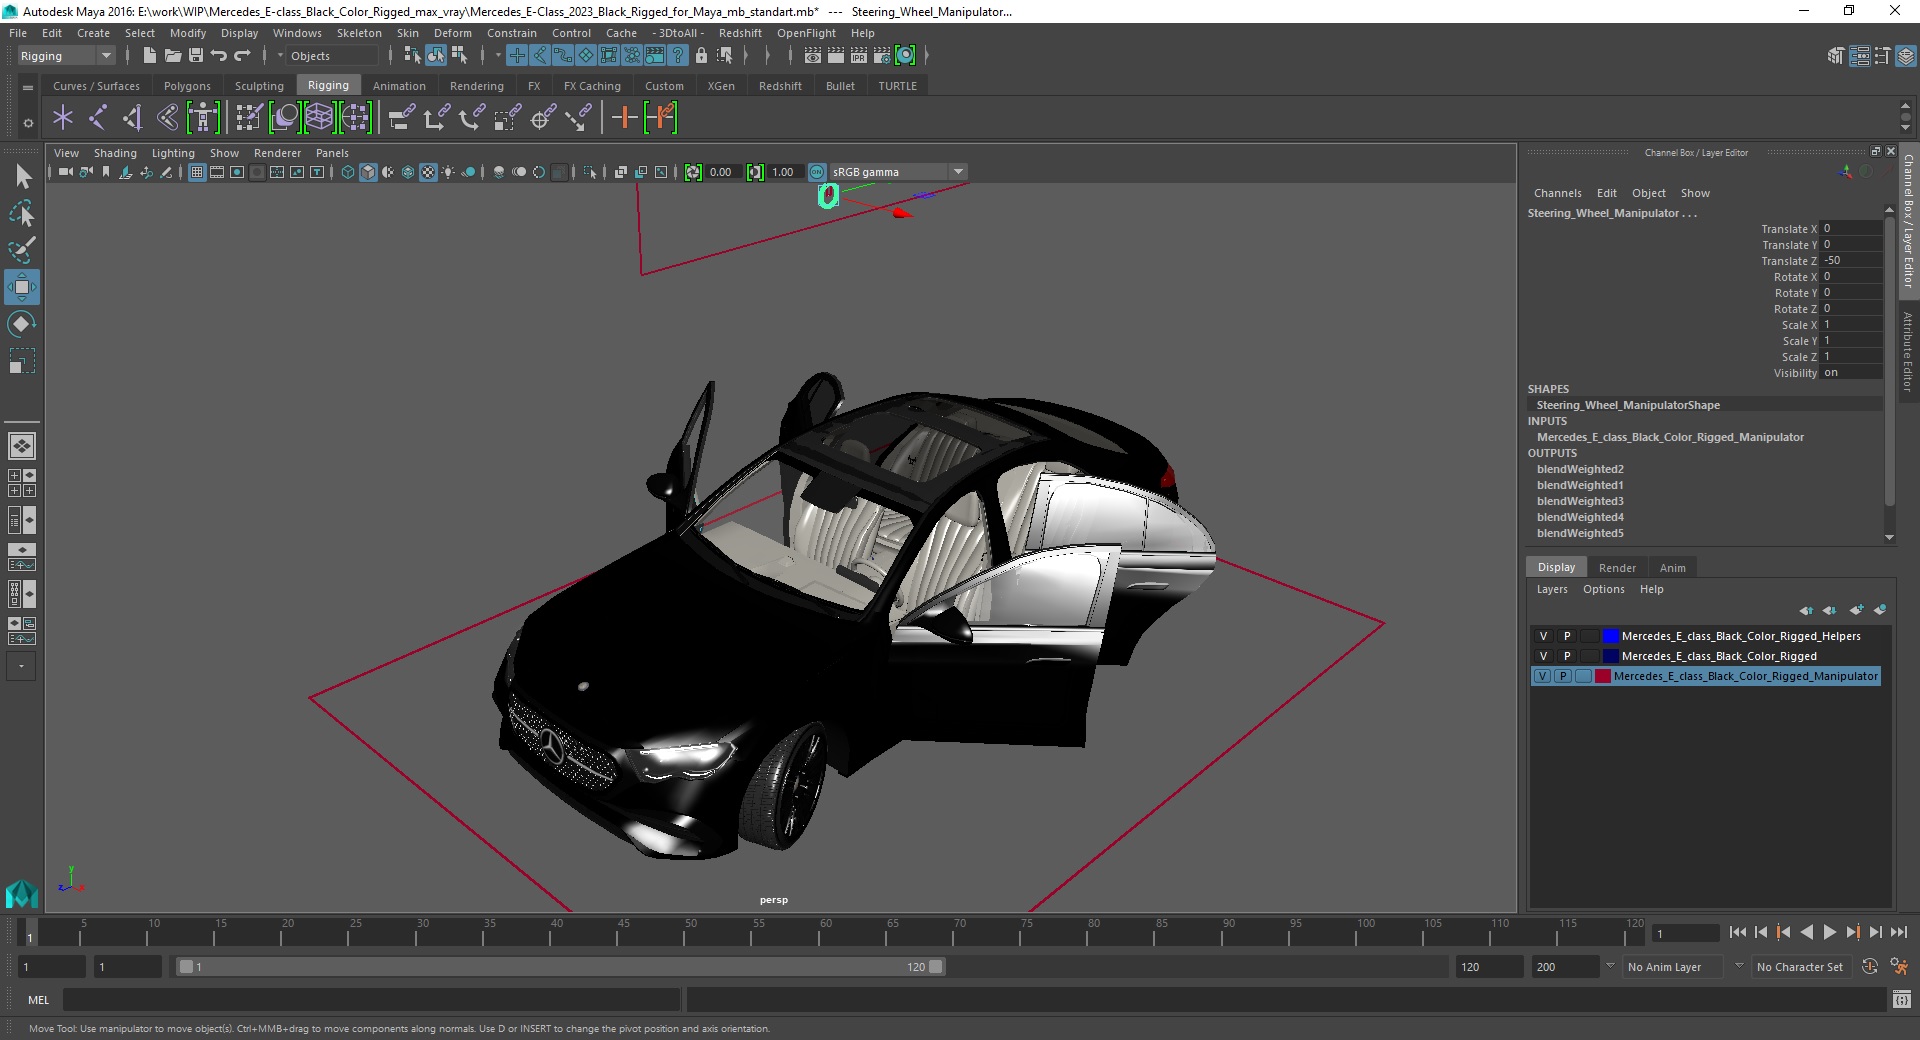1920x1040 pixels.
Task: Toggle playback P of Rigged_Helpers layer
Action: (1567, 636)
